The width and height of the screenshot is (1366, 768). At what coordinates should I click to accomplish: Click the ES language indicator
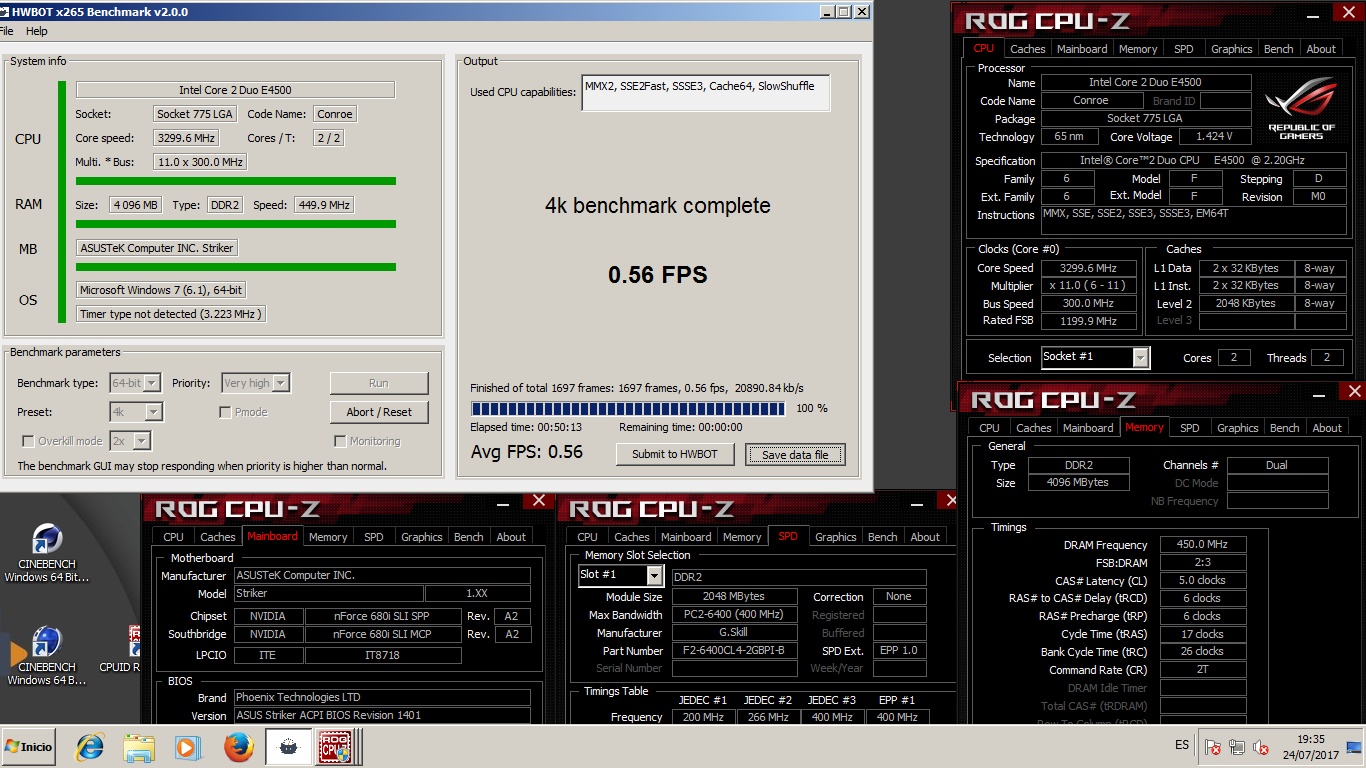1182,746
